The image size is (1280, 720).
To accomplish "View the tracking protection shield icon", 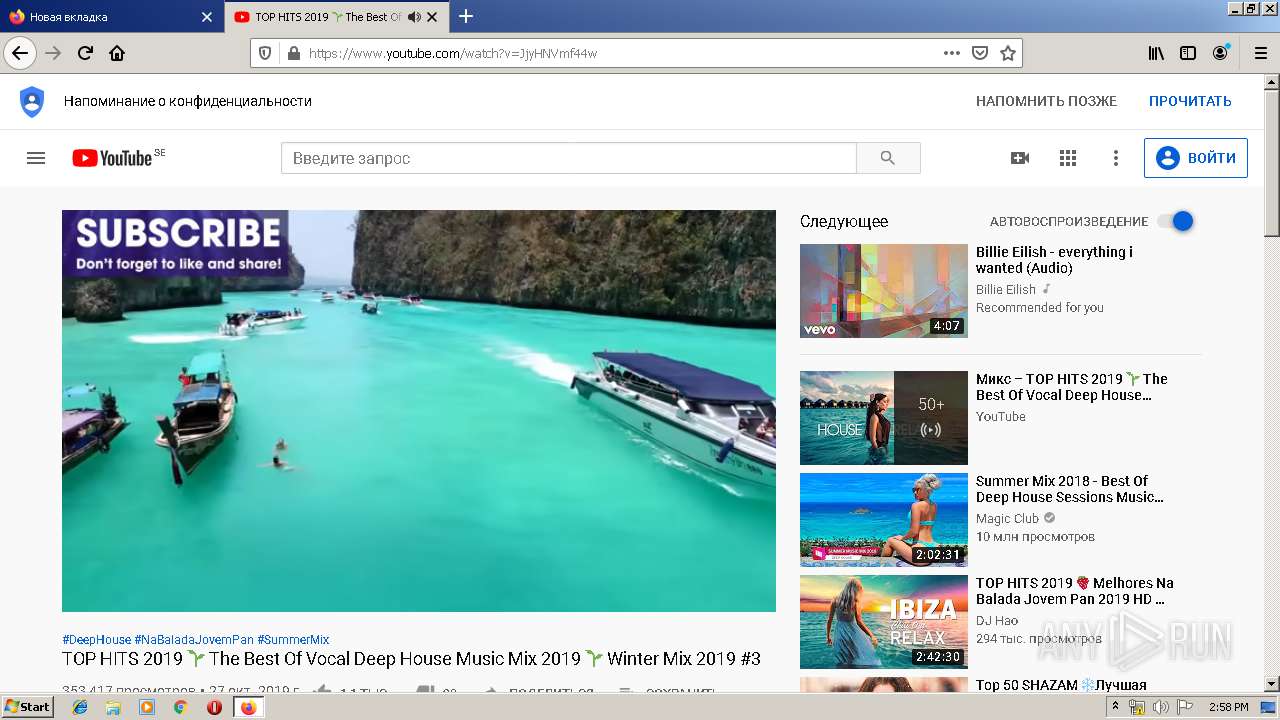I will click(265, 53).
